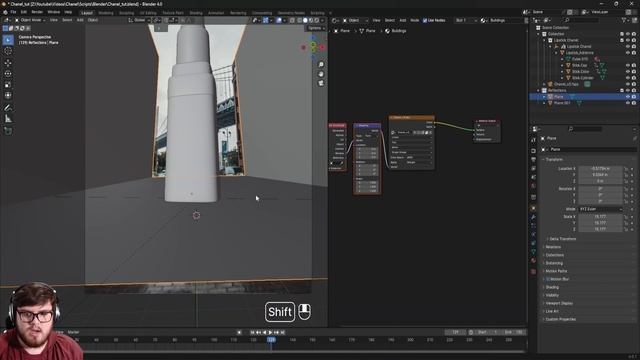This screenshot has width=640, height=360.
Task: Open the Scene properties tab icon
Action: click(533, 177)
